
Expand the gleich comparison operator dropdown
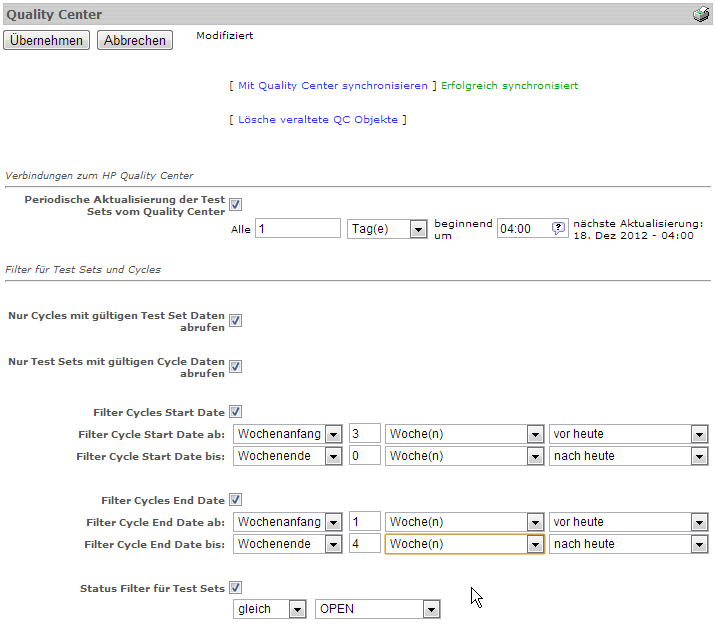tap(269, 609)
